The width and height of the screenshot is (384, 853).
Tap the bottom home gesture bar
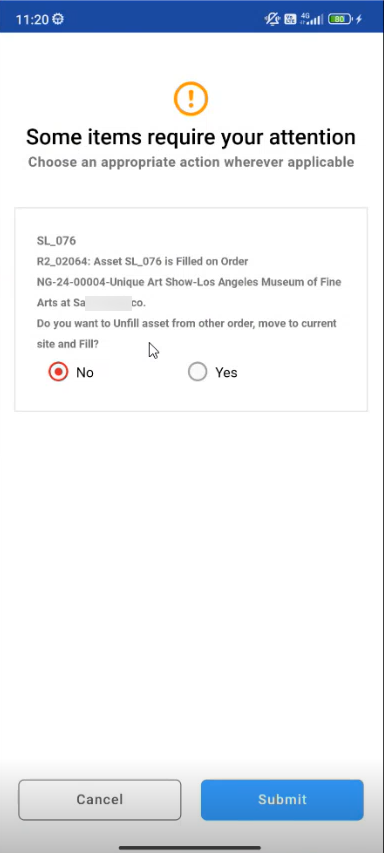click(x=190, y=847)
